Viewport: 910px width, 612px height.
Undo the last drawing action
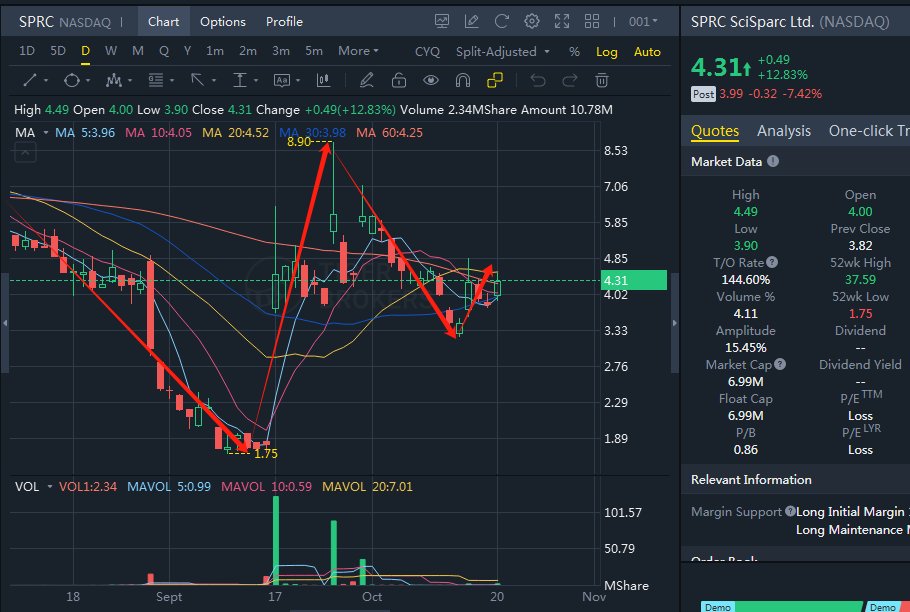click(538, 80)
